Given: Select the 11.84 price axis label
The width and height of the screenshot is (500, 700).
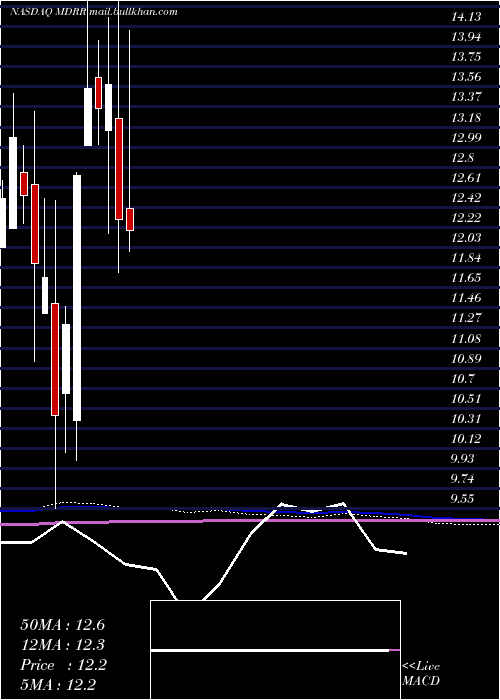Looking at the screenshot, I should click(x=466, y=258).
